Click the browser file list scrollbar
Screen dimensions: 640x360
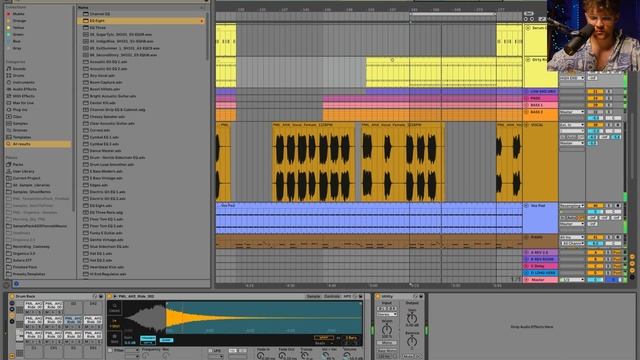(x=207, y=37)
